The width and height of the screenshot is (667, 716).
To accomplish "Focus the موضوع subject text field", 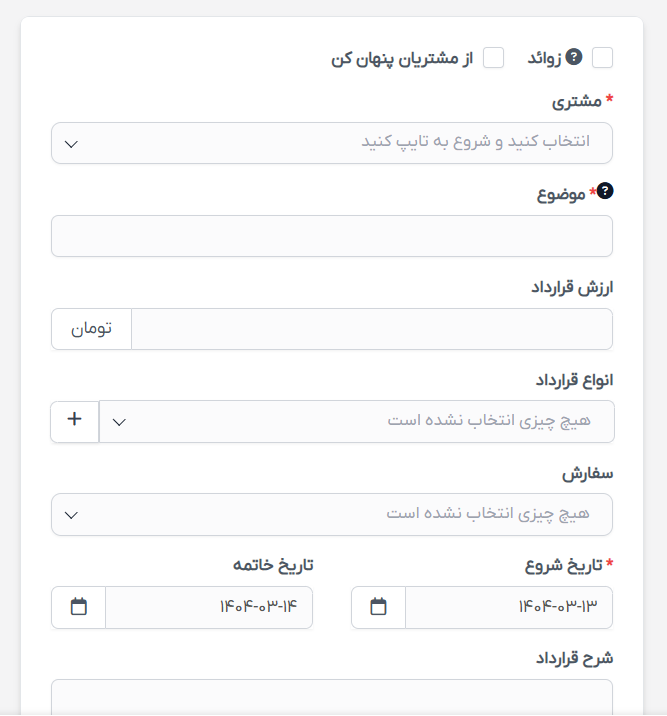I will pyautogui.click(x=332, y=236).
